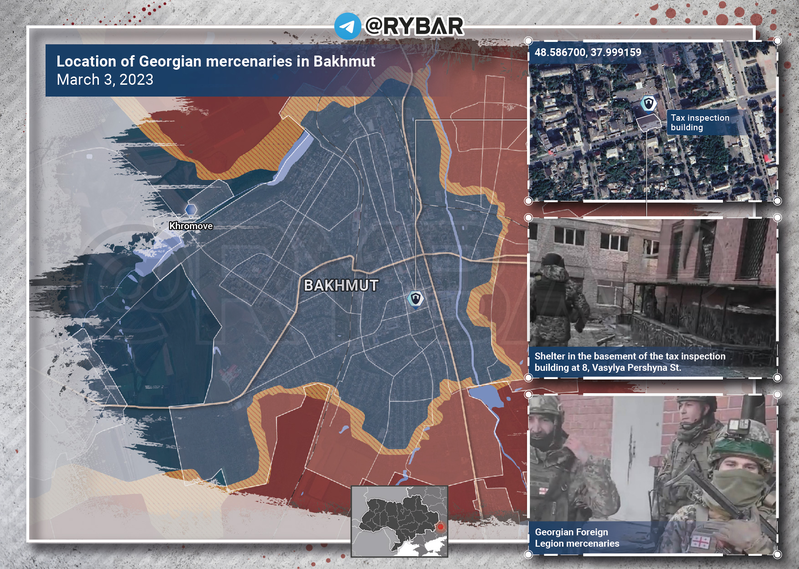Open the Georgian Legion soldiers photo
The image size is (799, 569).
[652, 474]
